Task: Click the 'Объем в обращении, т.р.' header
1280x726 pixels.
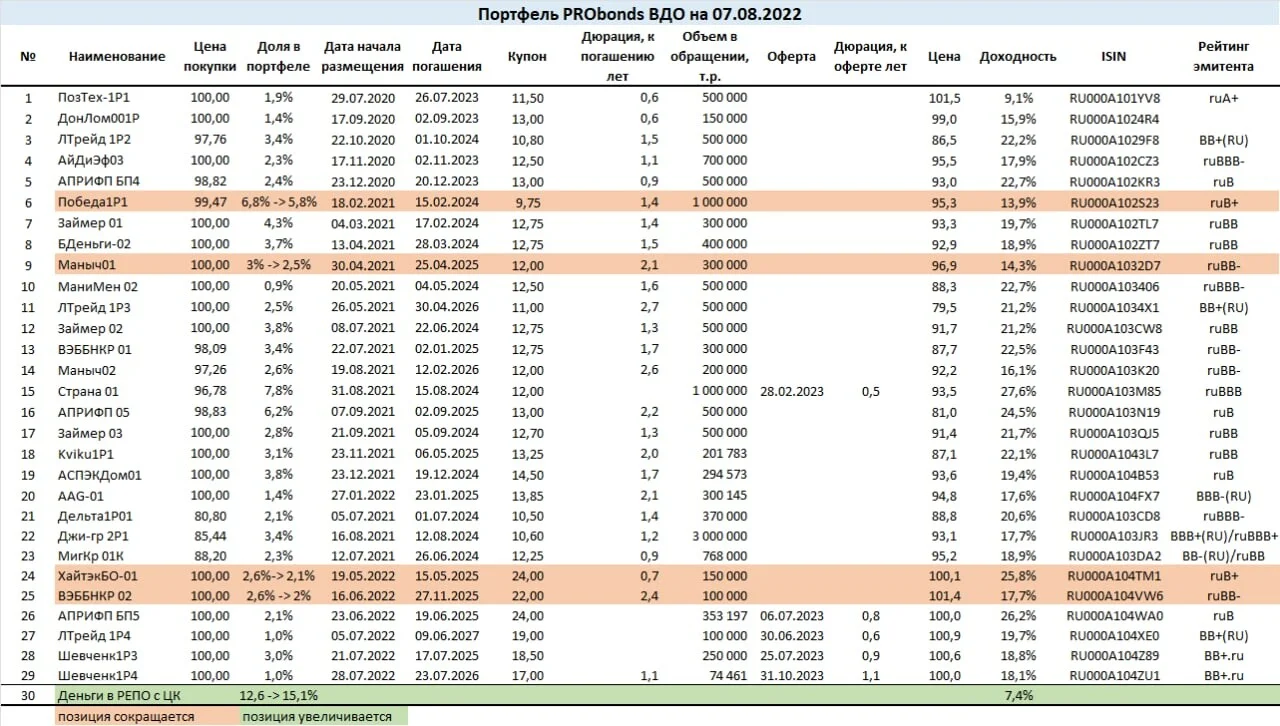Action: [708, 57]
